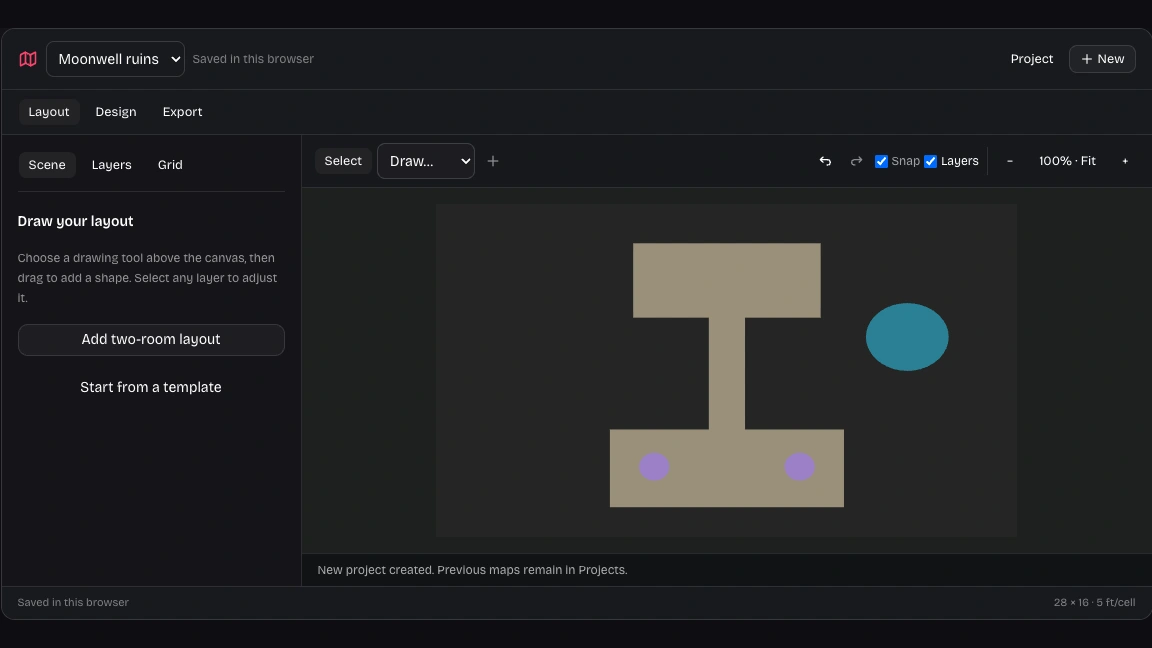Click 'New project created' status message
The height and width of the screenshot is (648, 1152).
[472, 570]
